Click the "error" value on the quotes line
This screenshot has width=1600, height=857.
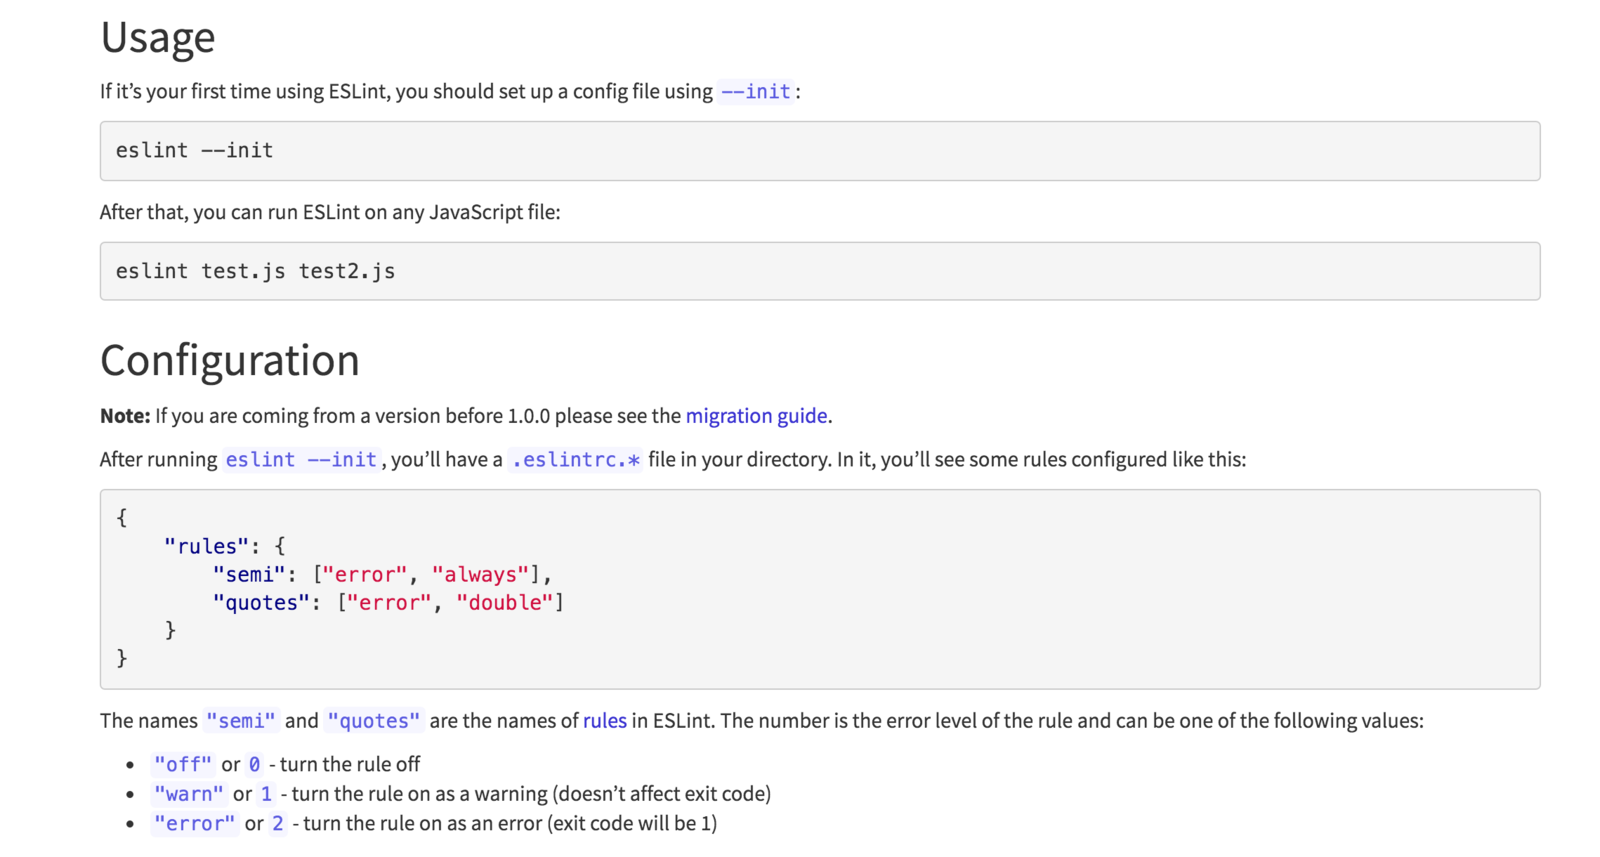click(x=389, y=603)
